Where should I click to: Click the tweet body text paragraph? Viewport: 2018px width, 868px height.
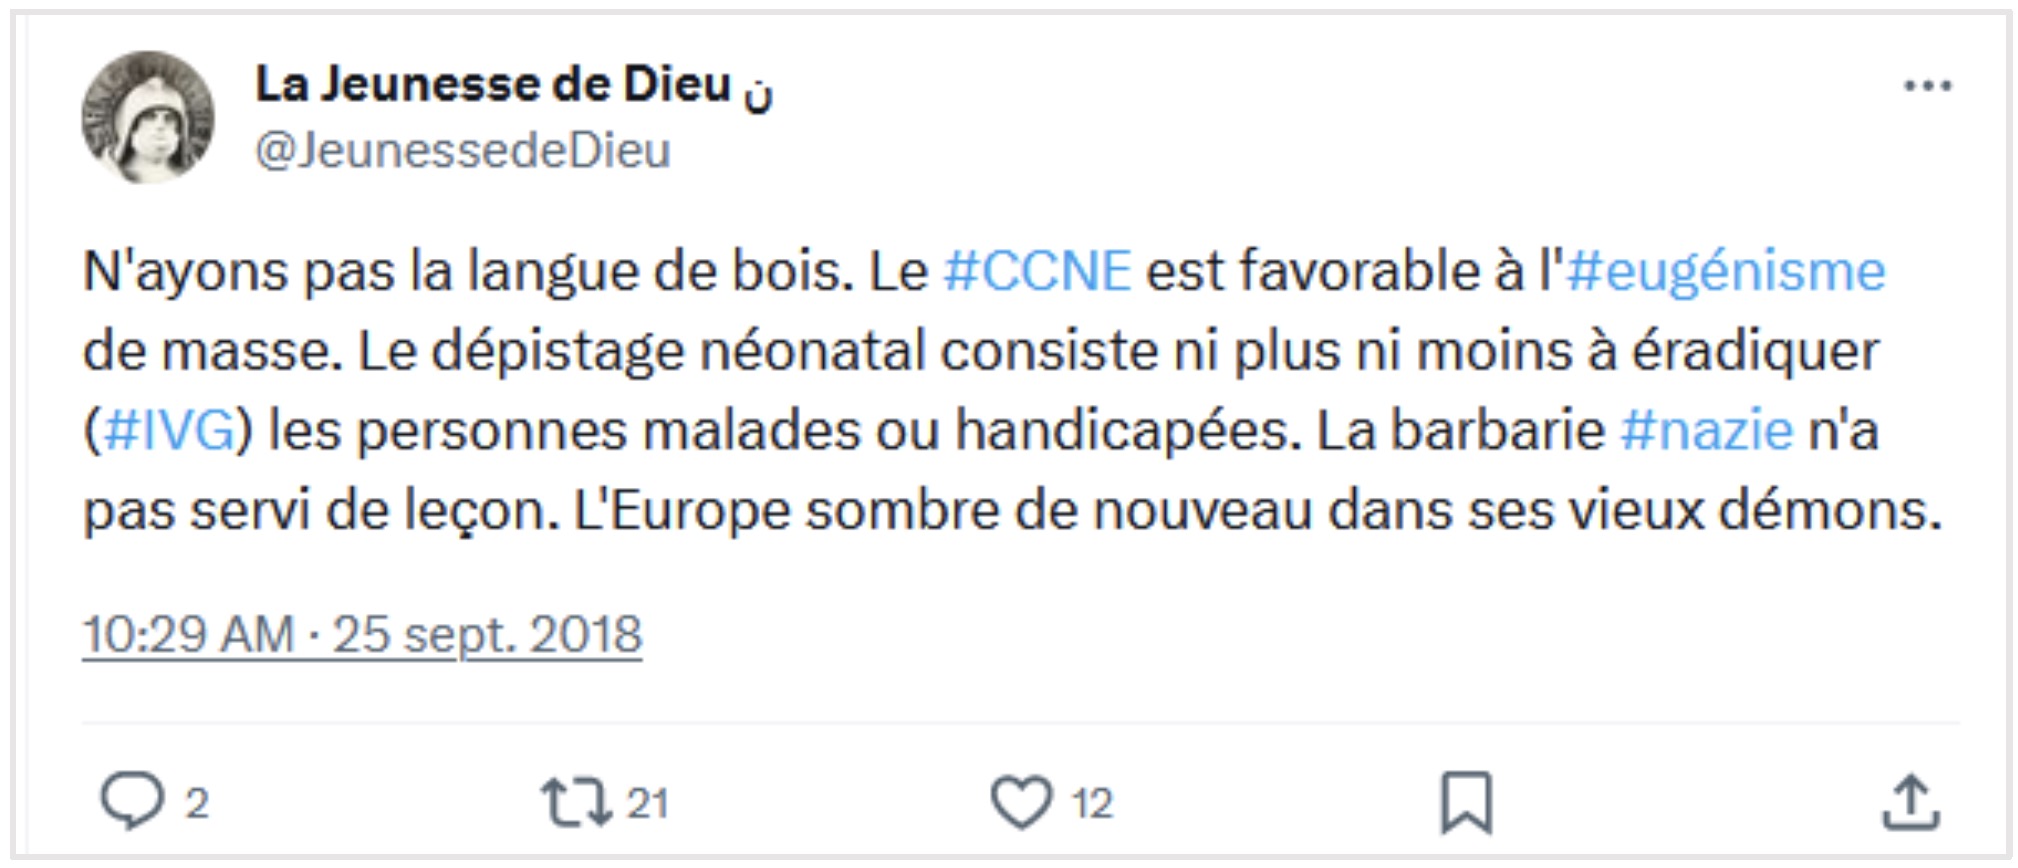click(x=1000, y=391)
